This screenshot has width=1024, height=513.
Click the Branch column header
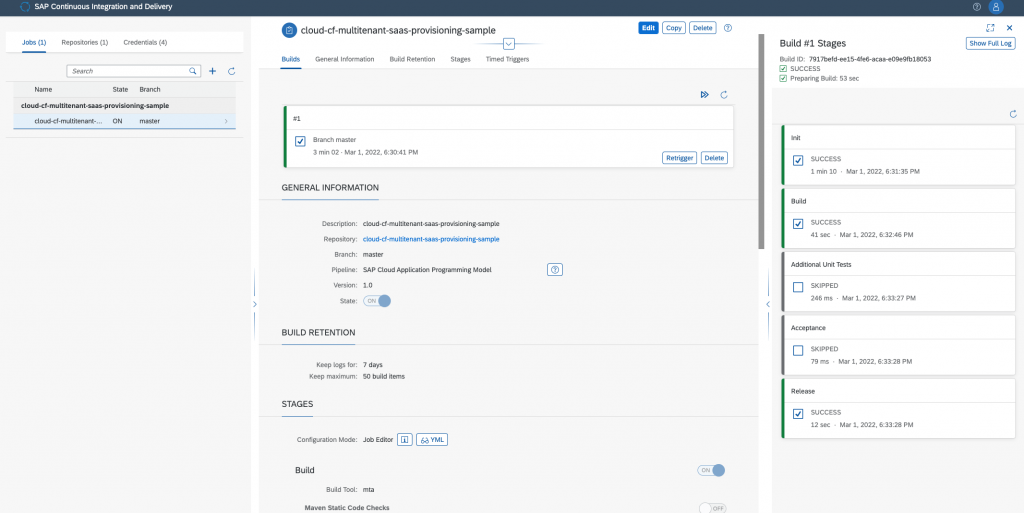[x=150, y=89]
